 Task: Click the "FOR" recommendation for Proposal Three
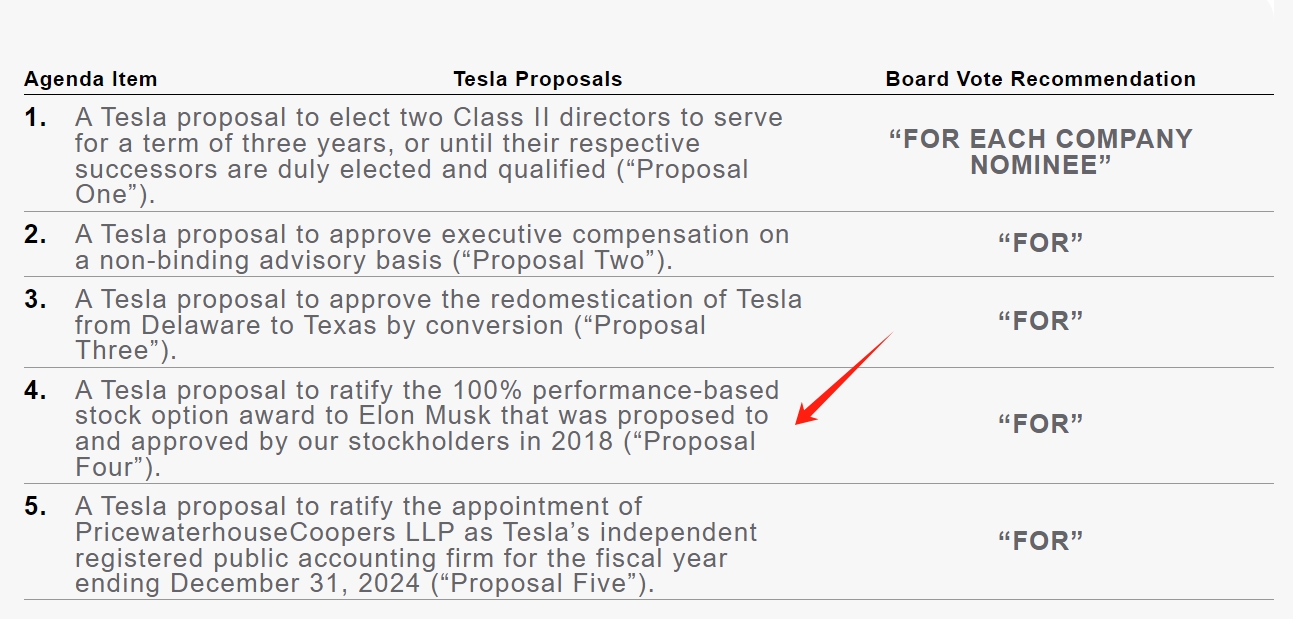click(1040, 321)
